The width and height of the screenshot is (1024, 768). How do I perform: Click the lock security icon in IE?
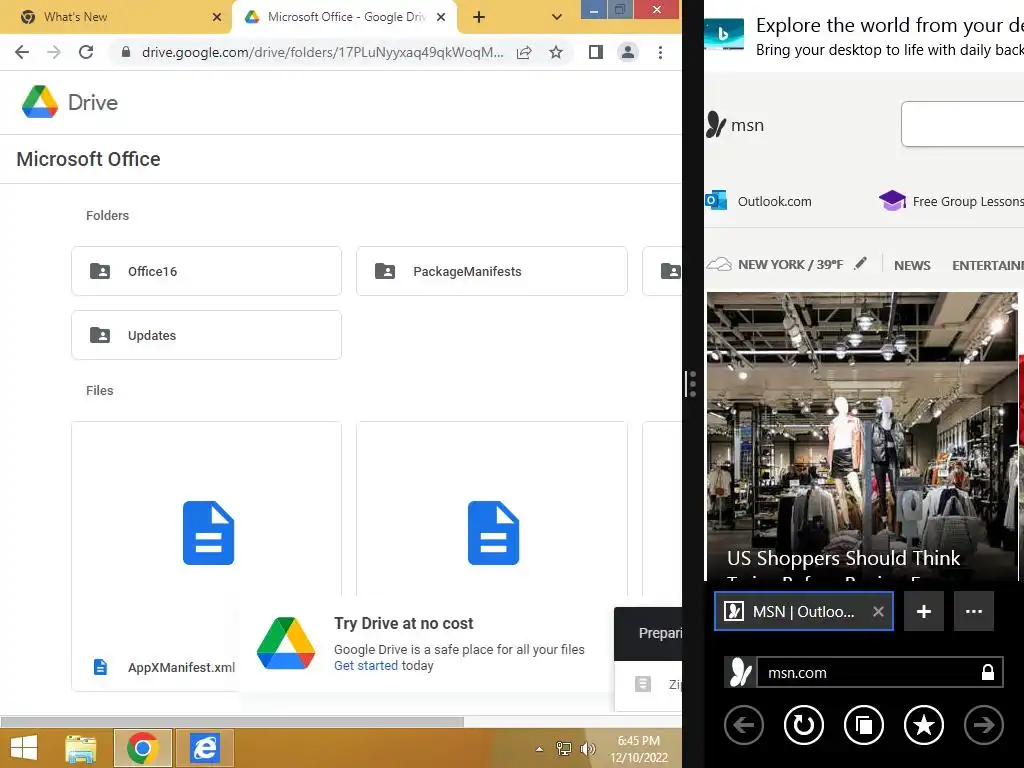pos(987,672)
